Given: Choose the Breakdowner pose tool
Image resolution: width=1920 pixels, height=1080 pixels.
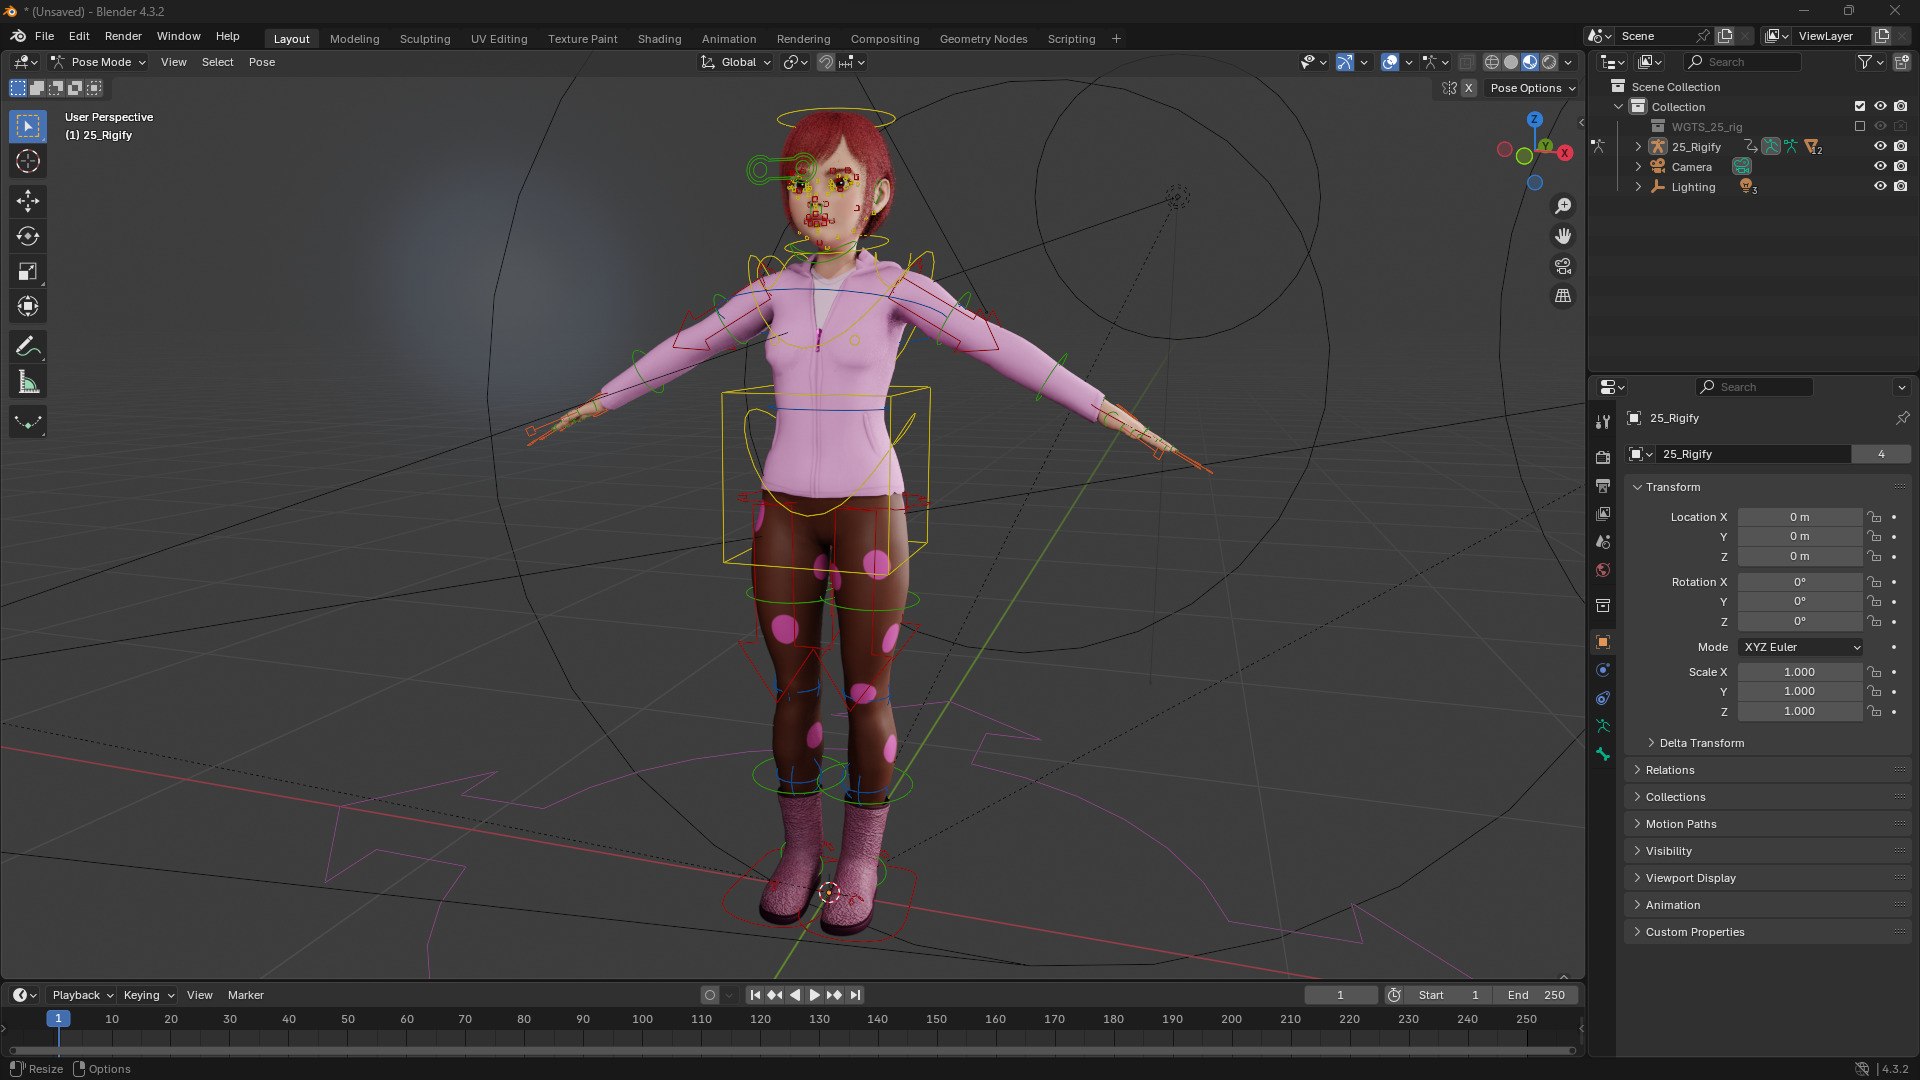Looking at the screenshot, I should pyautogui.click(x=28, y=422).
